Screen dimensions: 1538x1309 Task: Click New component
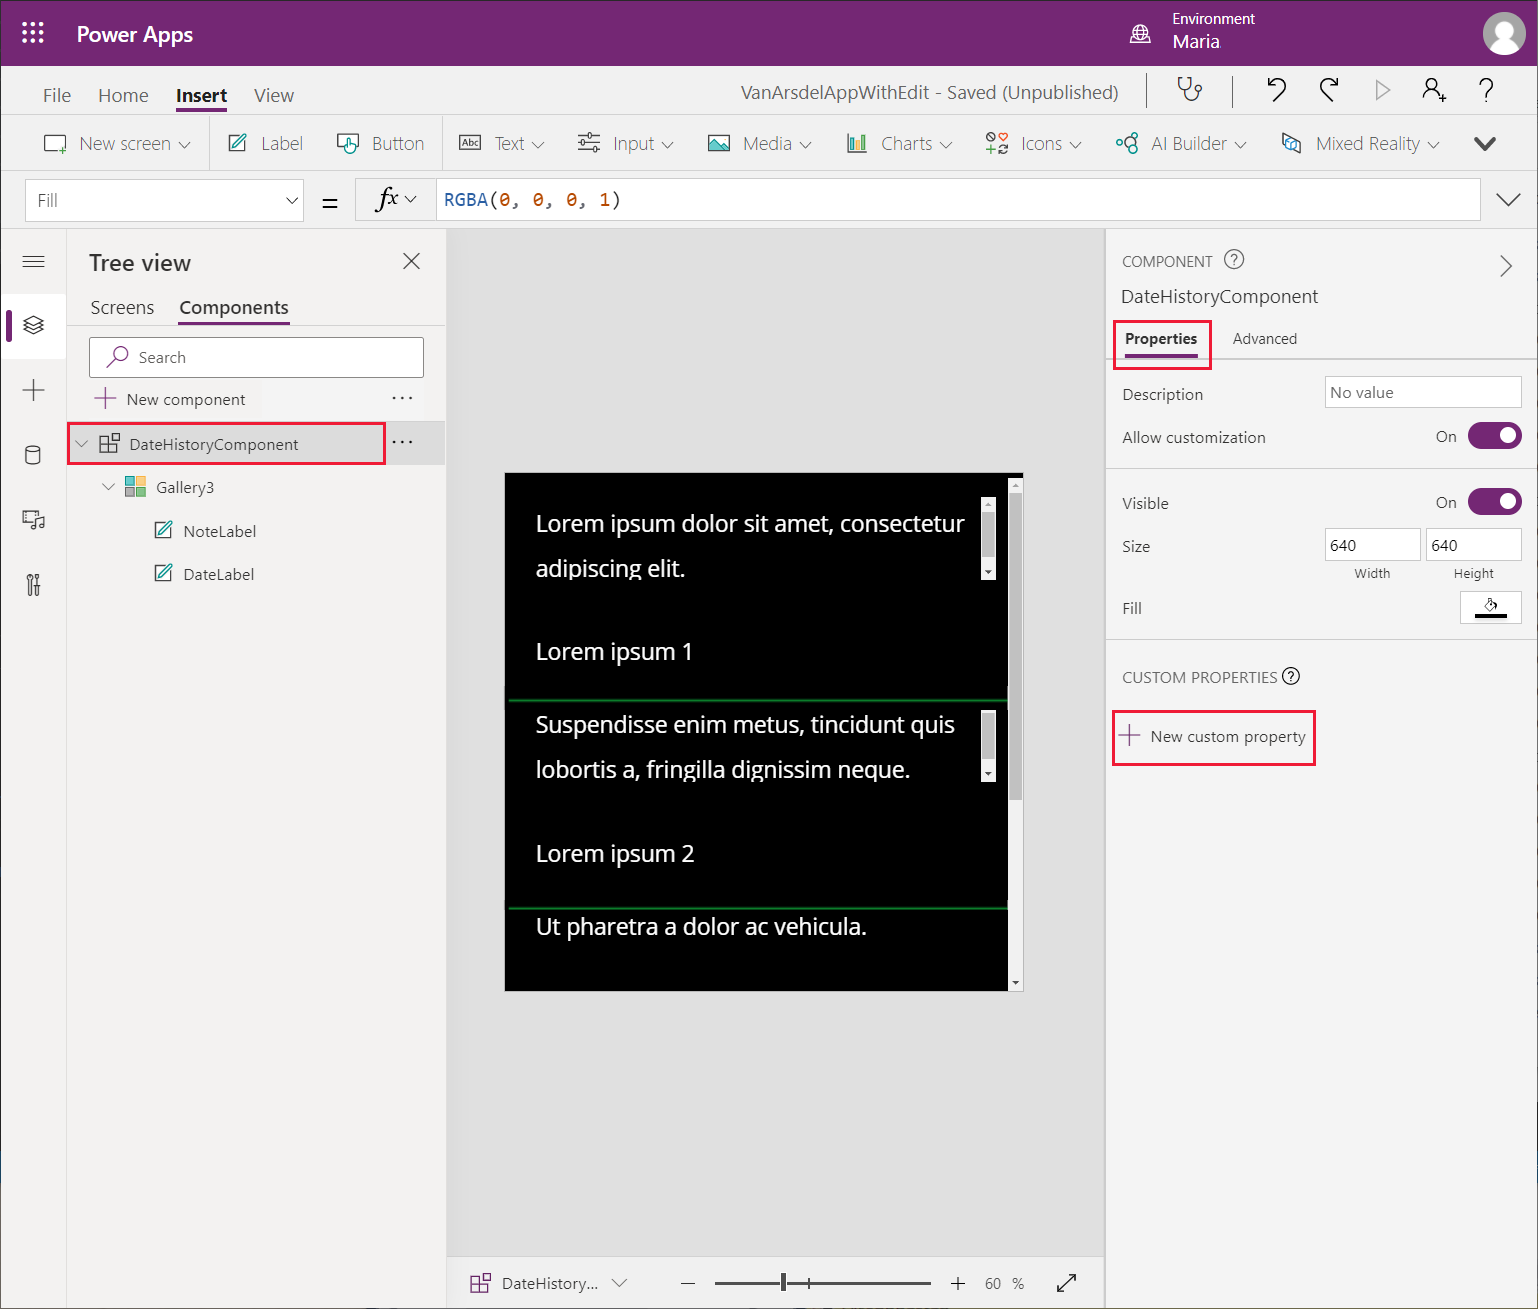170,399
